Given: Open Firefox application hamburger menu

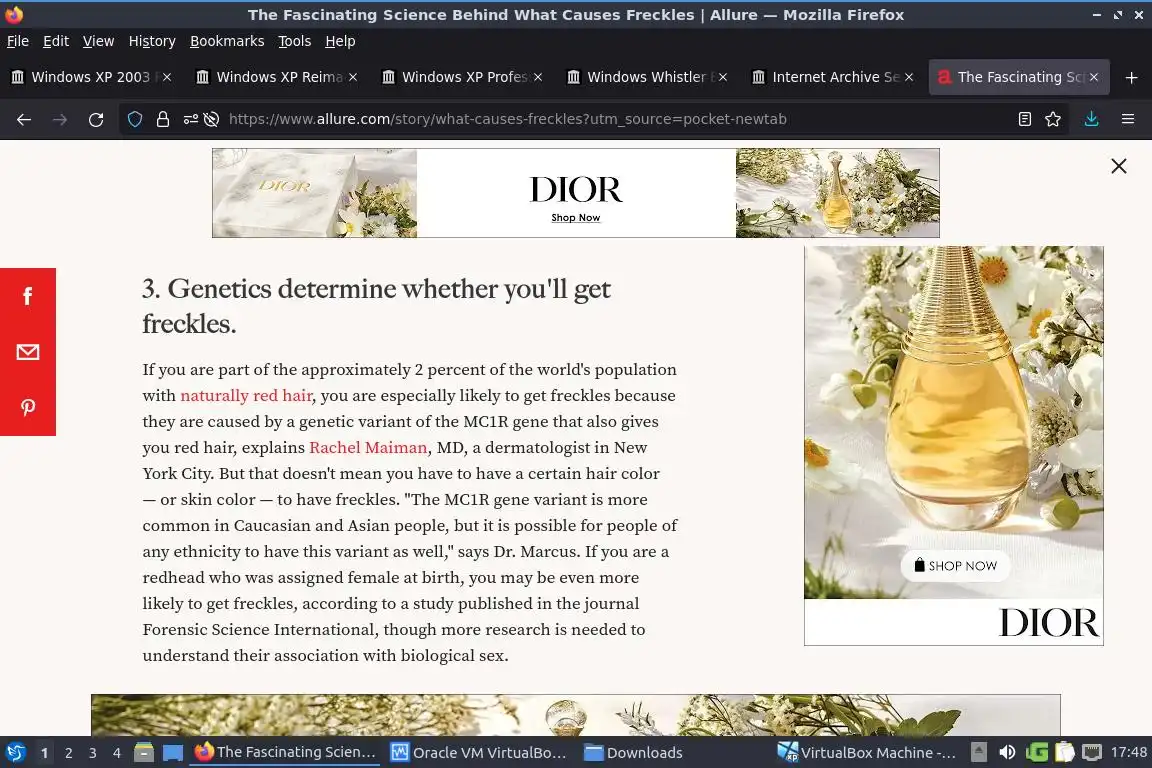Looking at the screenshot, I should (1128, 119).
